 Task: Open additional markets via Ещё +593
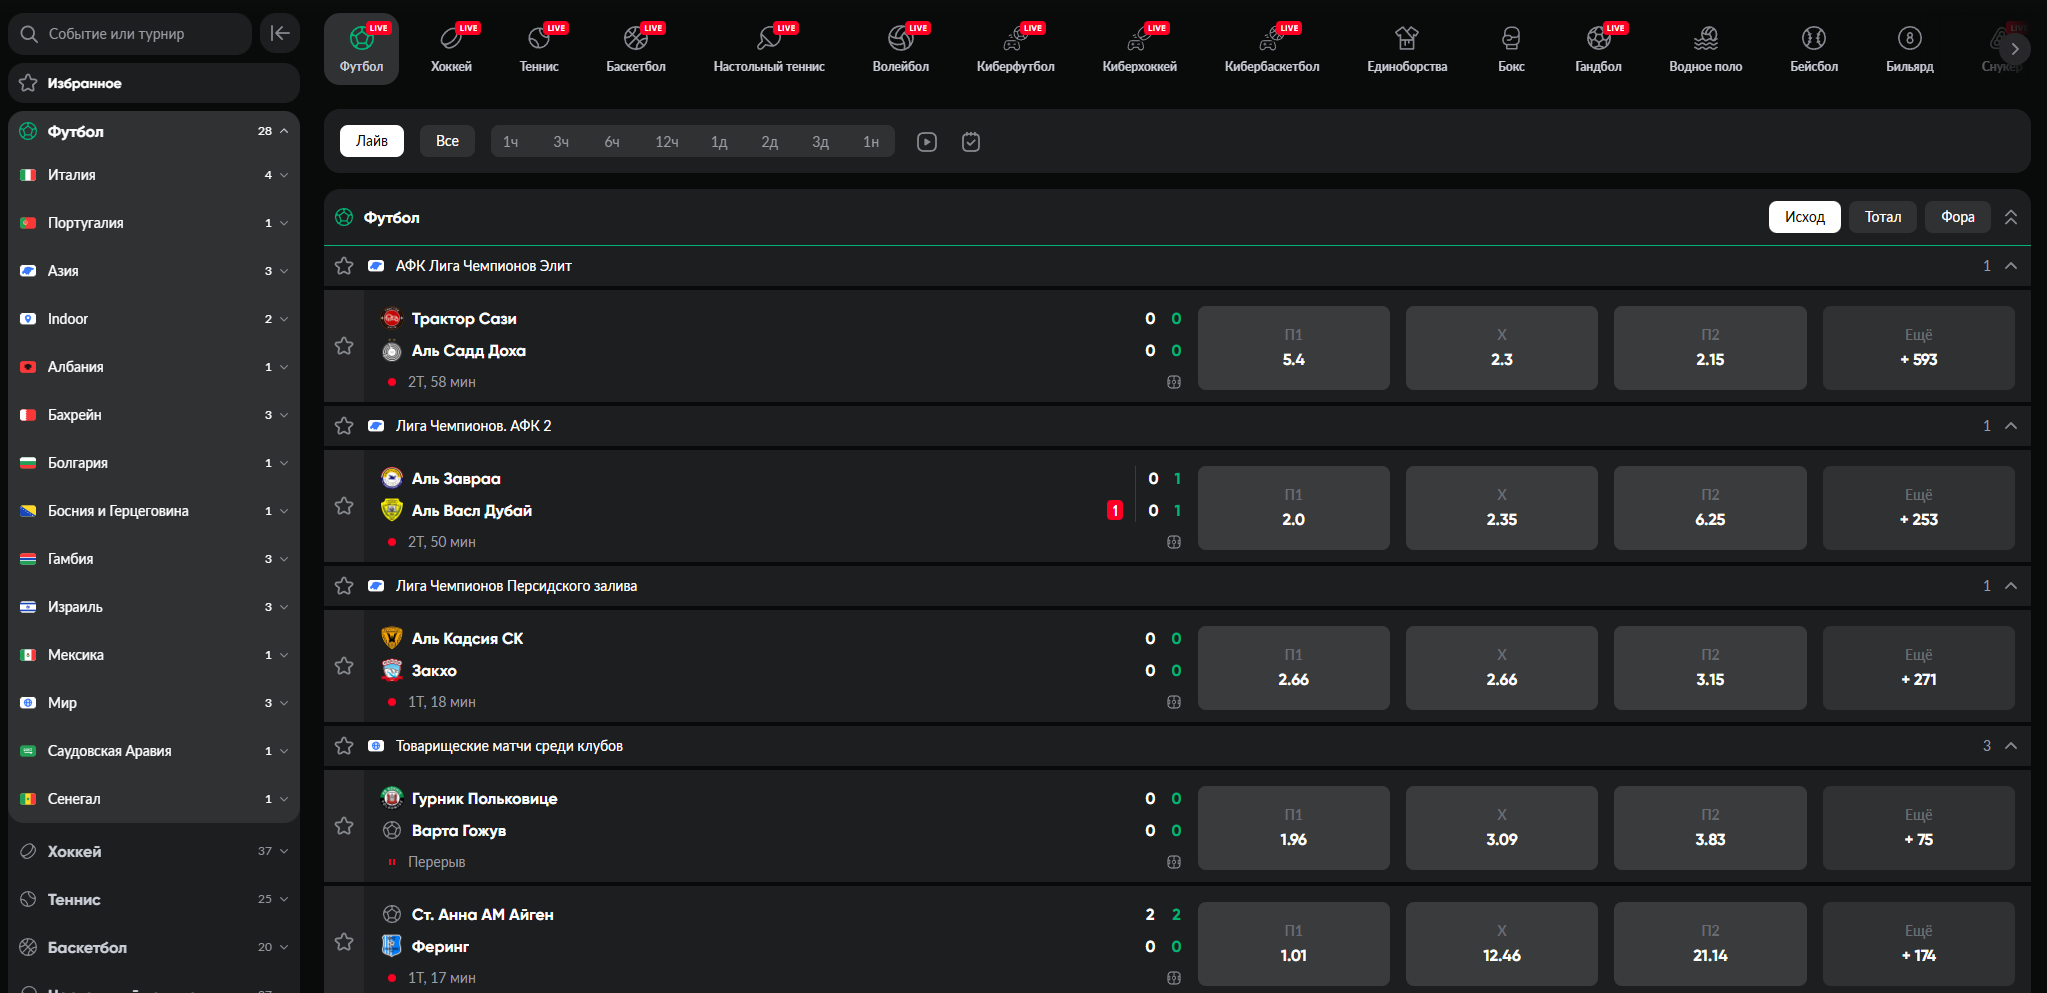[1917, 347]
